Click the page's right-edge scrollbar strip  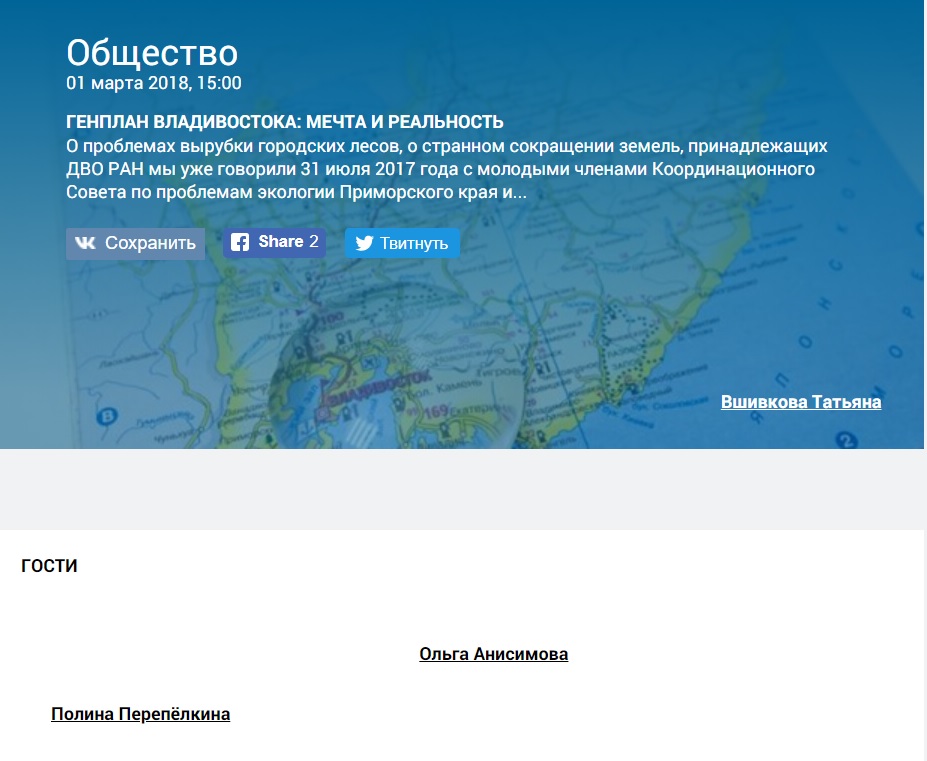tap(924, 380)
